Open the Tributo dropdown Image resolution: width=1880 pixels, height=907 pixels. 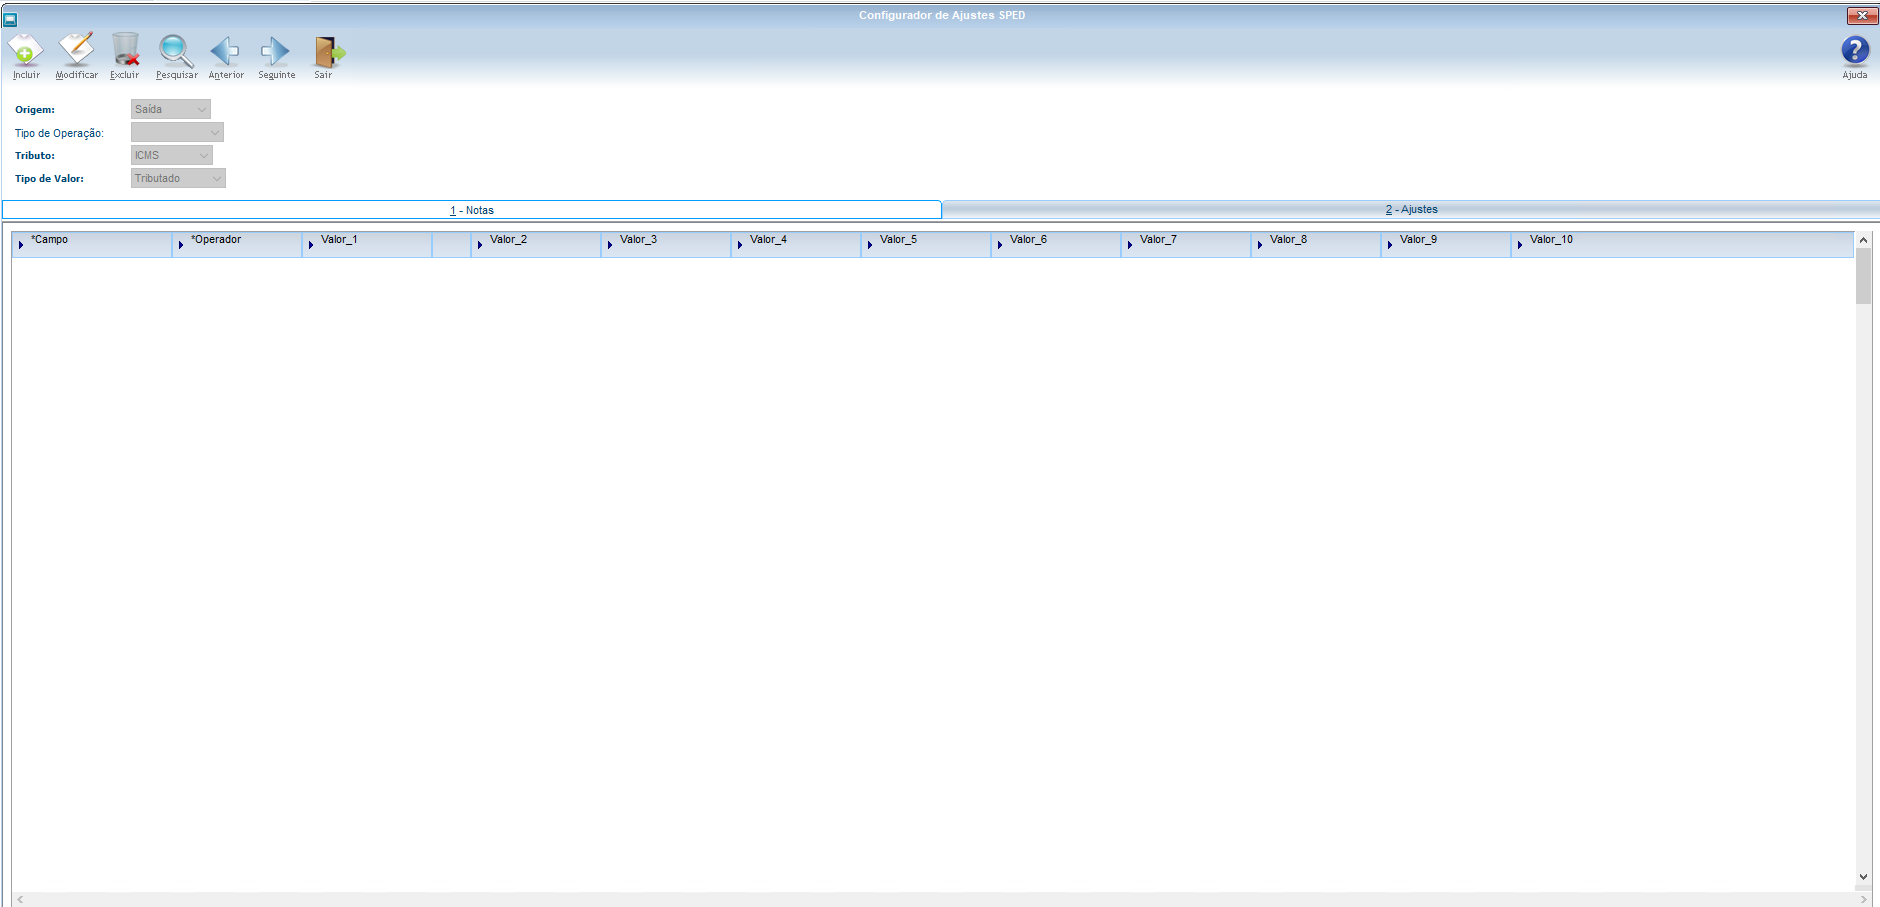coord(172,155)
